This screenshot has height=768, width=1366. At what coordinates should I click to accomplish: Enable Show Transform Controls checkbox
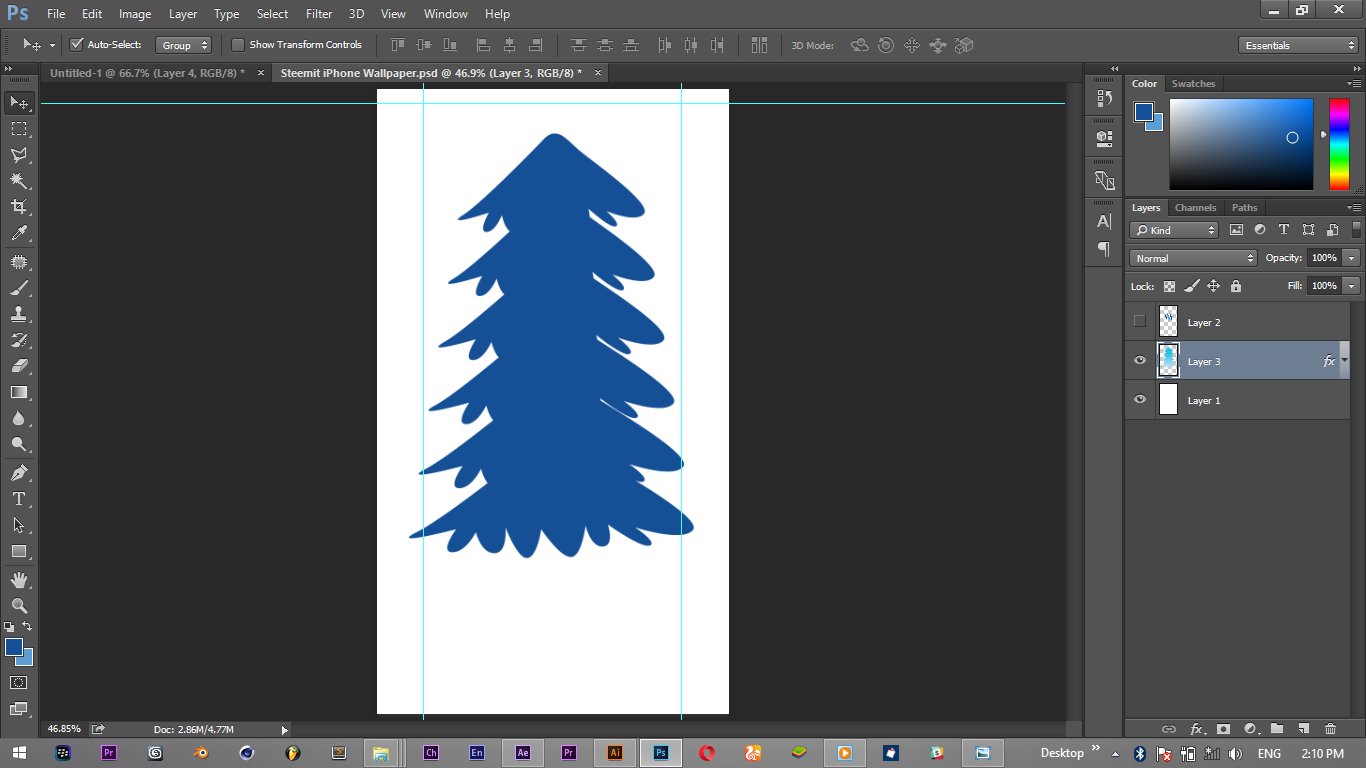tap(238, 45)
